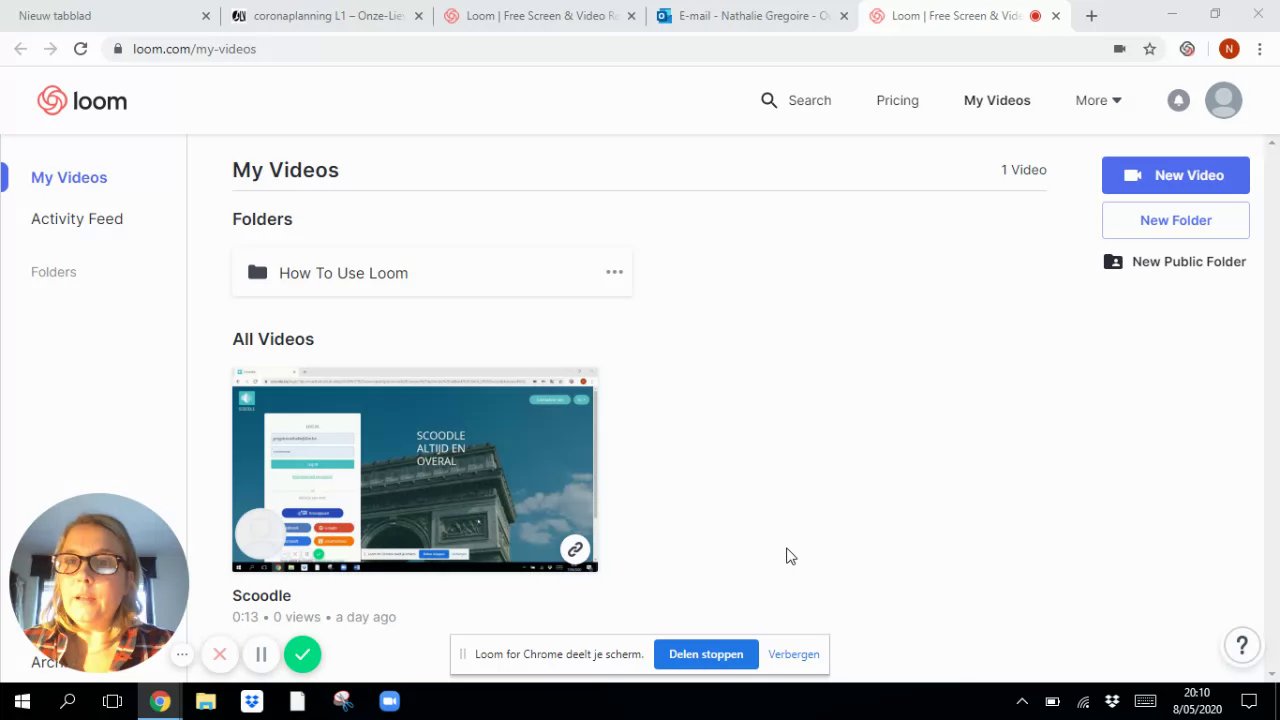Click the 1 Video count text
Viewport: 1280px width, 720px height.
pyautogui.click(x=1024, y=170)
